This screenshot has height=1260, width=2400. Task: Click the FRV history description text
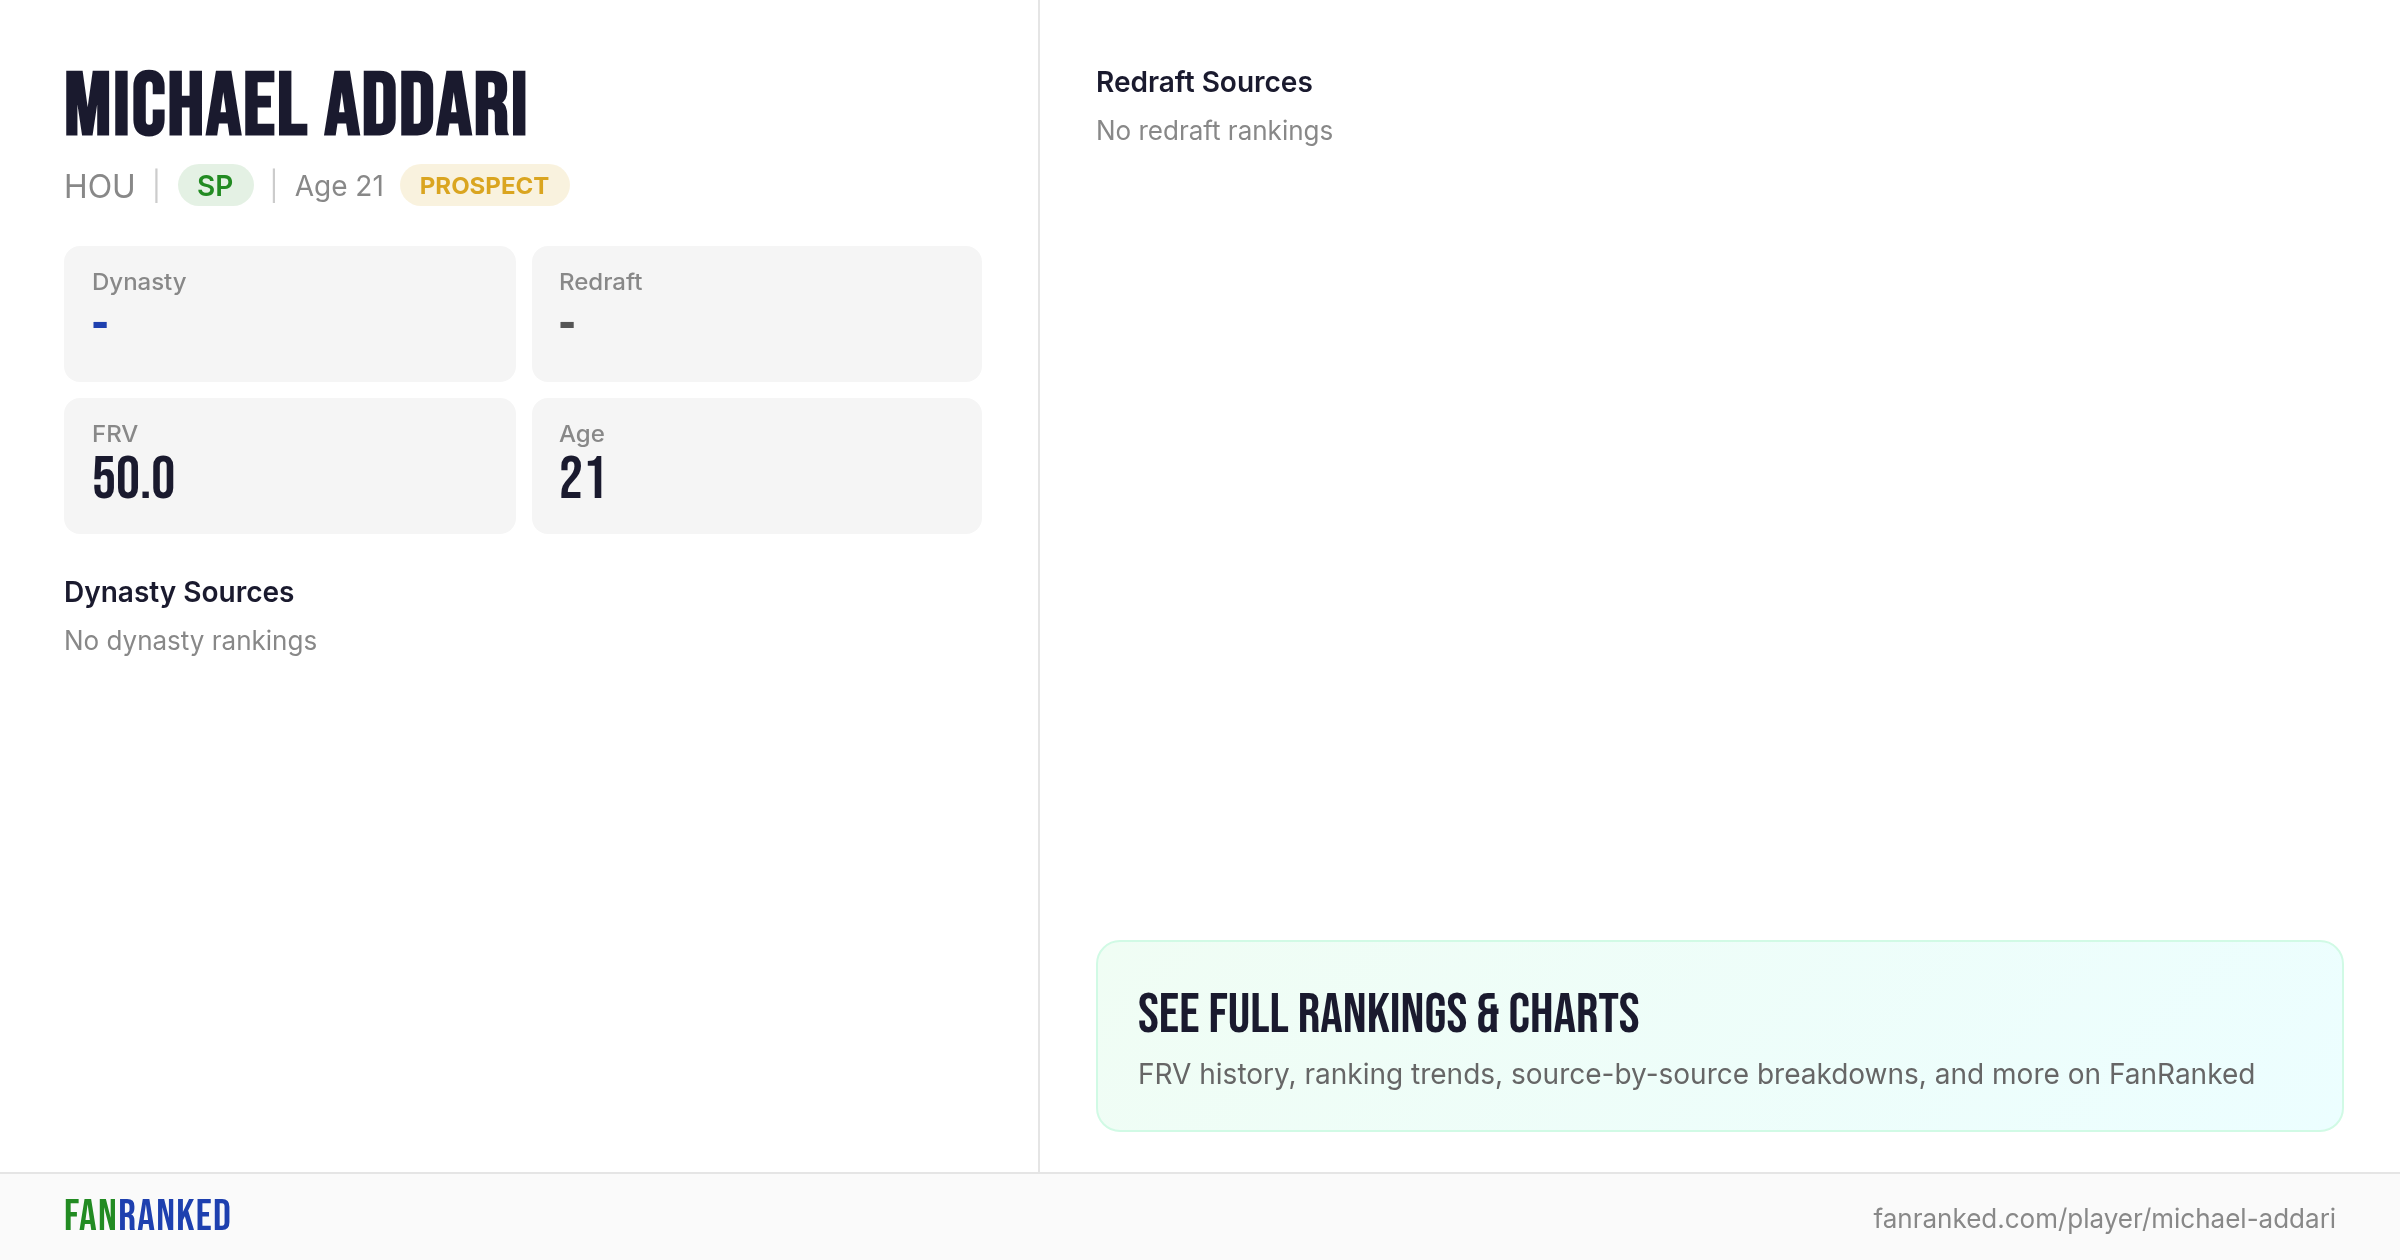(x=1696, y=1074)
